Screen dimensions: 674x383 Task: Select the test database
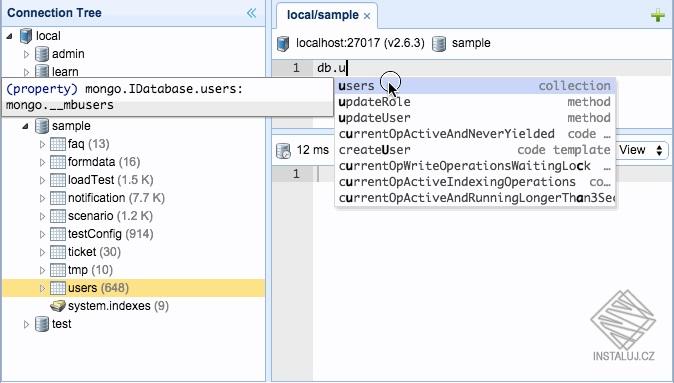(61, 324)
